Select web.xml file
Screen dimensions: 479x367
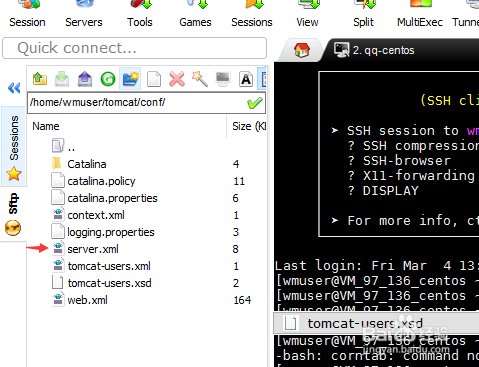click(88, 300)
